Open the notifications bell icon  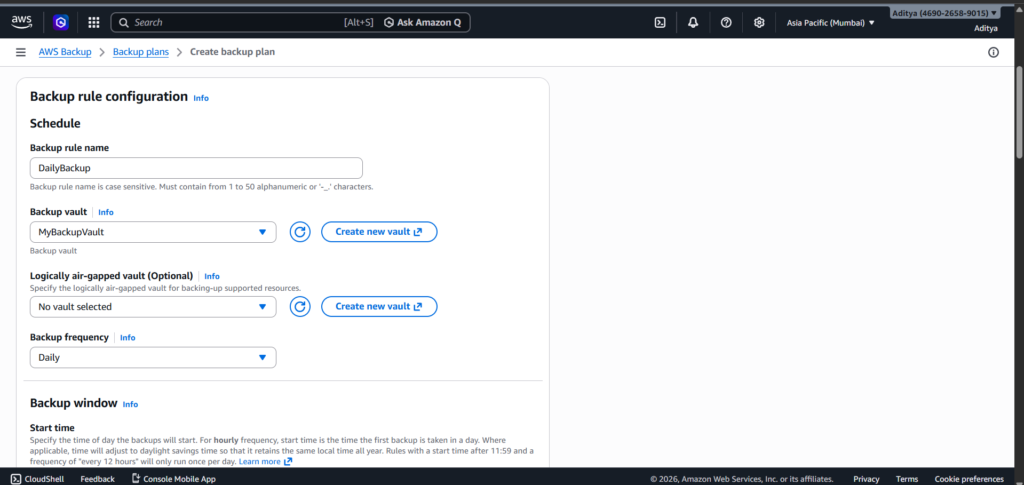click(693, 22)
